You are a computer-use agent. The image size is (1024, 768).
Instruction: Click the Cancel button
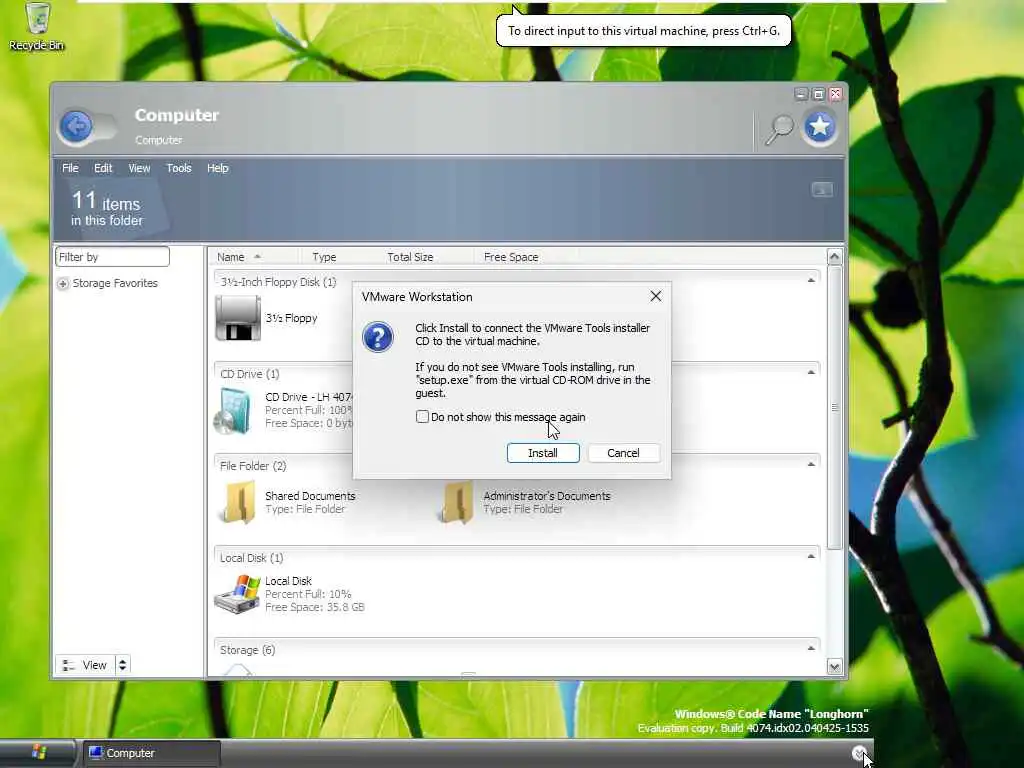[x=624, y=453]
